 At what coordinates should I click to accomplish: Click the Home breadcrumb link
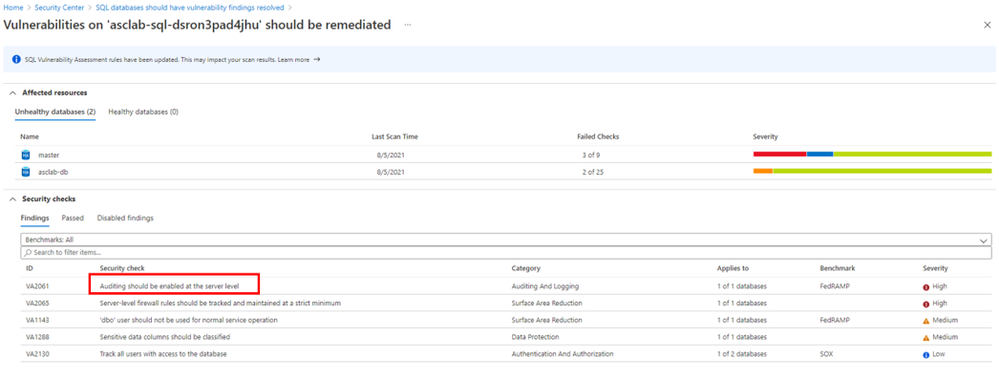point(12,8)
